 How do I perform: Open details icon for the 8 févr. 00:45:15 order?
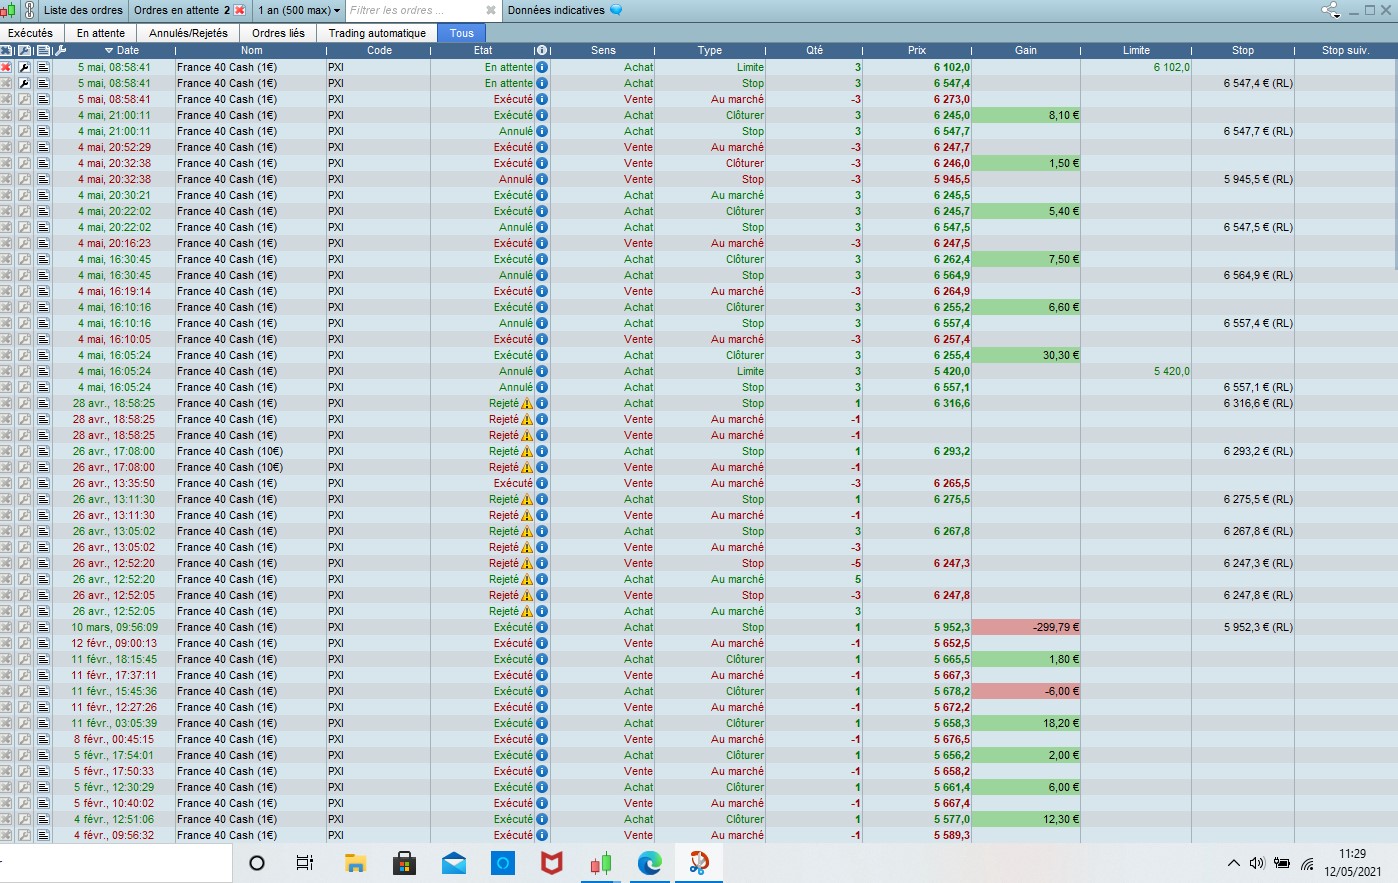click(x=43, y=739)
